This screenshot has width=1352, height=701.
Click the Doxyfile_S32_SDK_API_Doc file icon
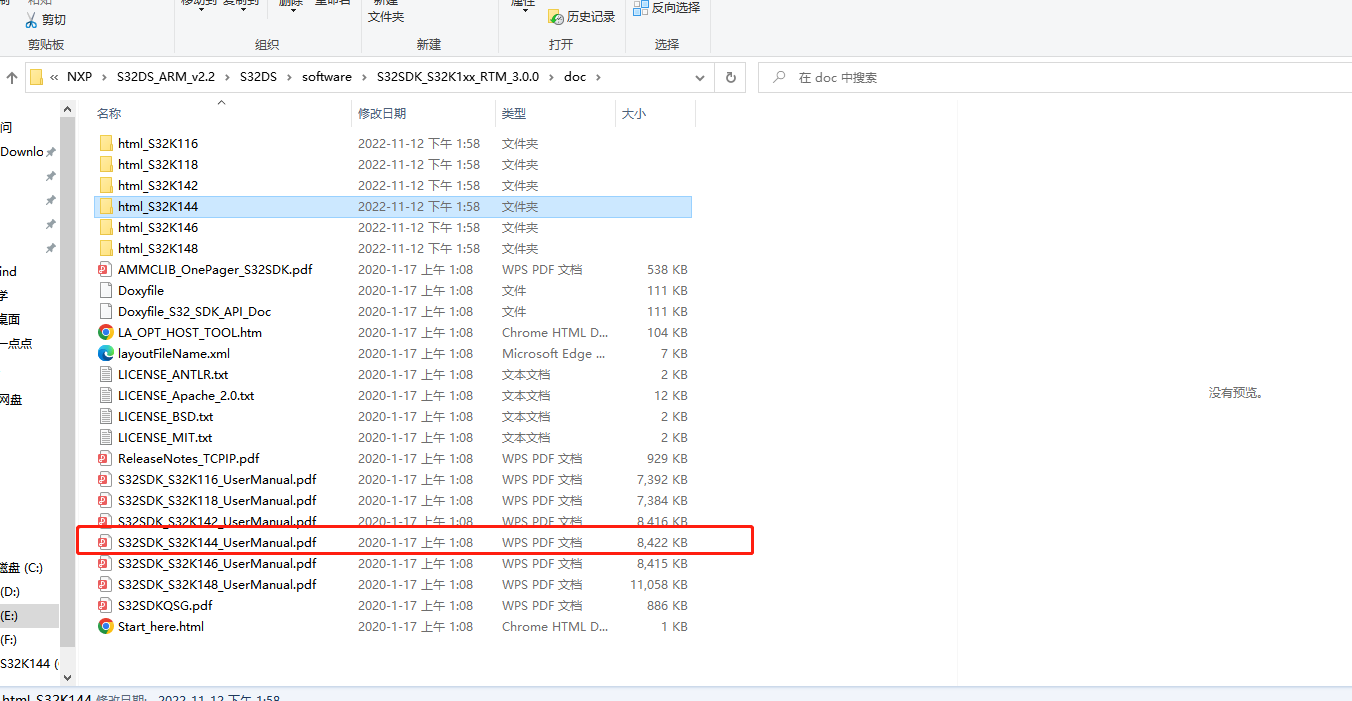[106, 311]
